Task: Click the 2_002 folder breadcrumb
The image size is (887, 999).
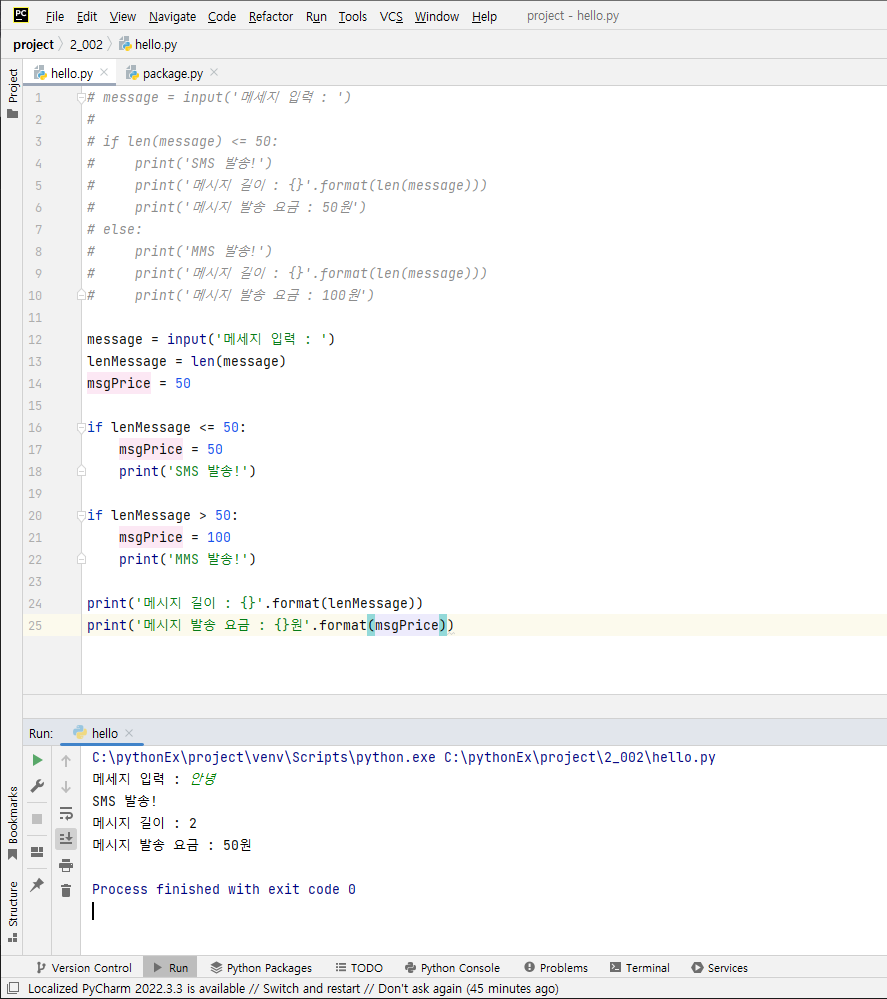Action: point(86,45)
